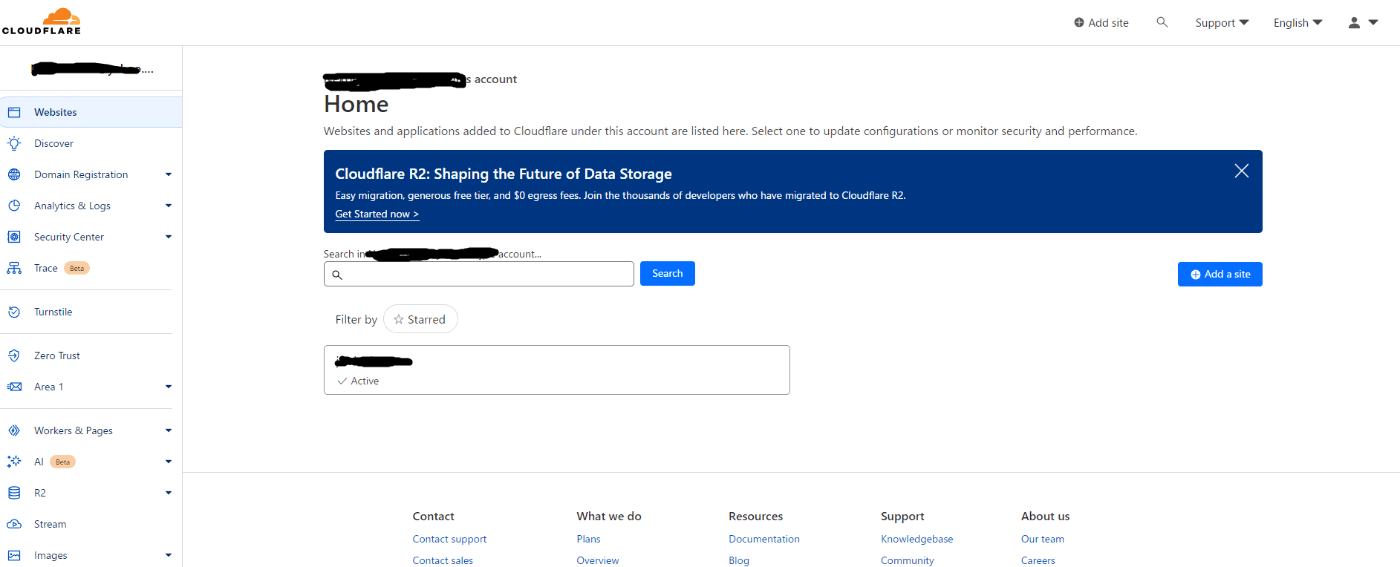The height and width of the screenshot is (567, 1400).
Task: Click Add site in top bar
Action: (x=1101, y=22)
